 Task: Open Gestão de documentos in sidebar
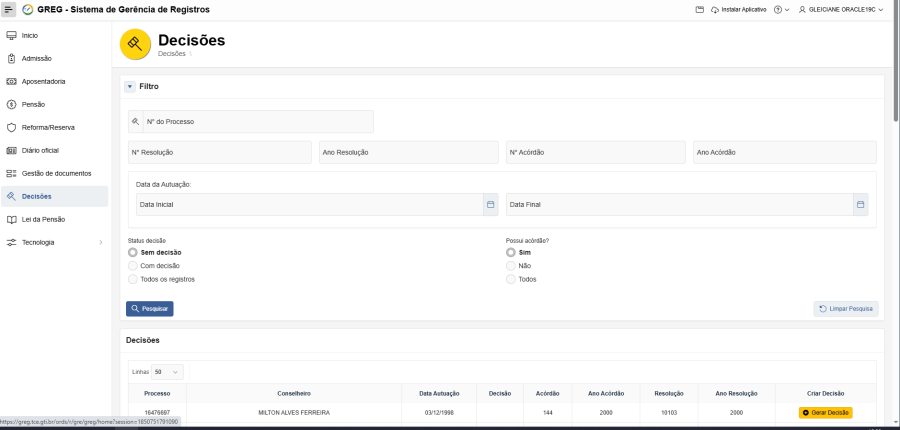point(56,173)
